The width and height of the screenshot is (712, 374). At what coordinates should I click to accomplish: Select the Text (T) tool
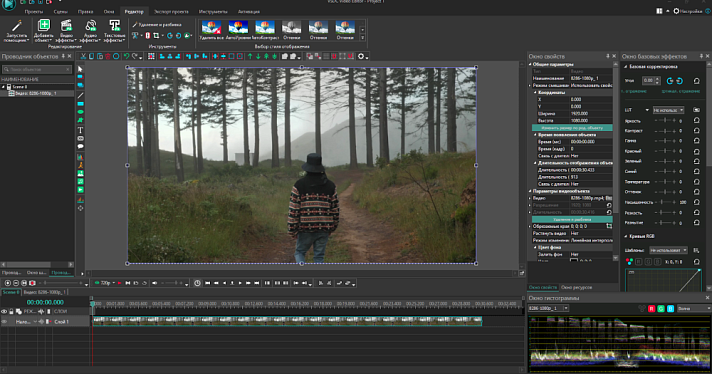pos(80,130)
